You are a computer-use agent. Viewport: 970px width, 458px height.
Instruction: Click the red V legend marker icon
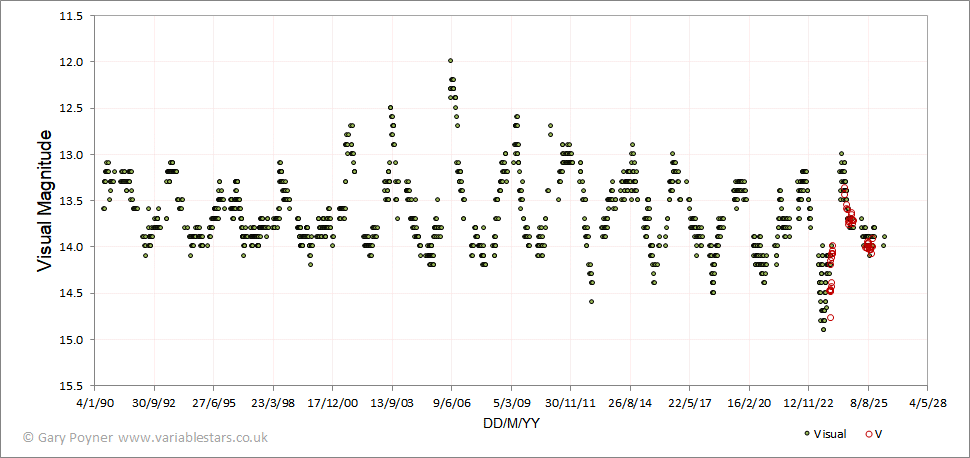point(869,434)
